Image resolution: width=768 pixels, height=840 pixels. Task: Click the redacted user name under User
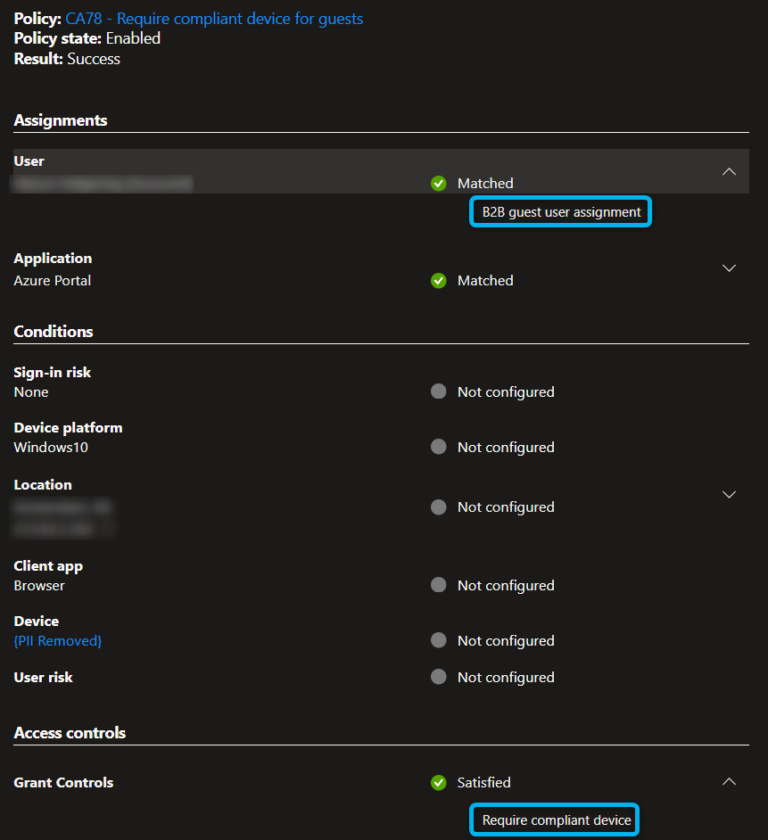pyautogui.click(x=102, y=183)
